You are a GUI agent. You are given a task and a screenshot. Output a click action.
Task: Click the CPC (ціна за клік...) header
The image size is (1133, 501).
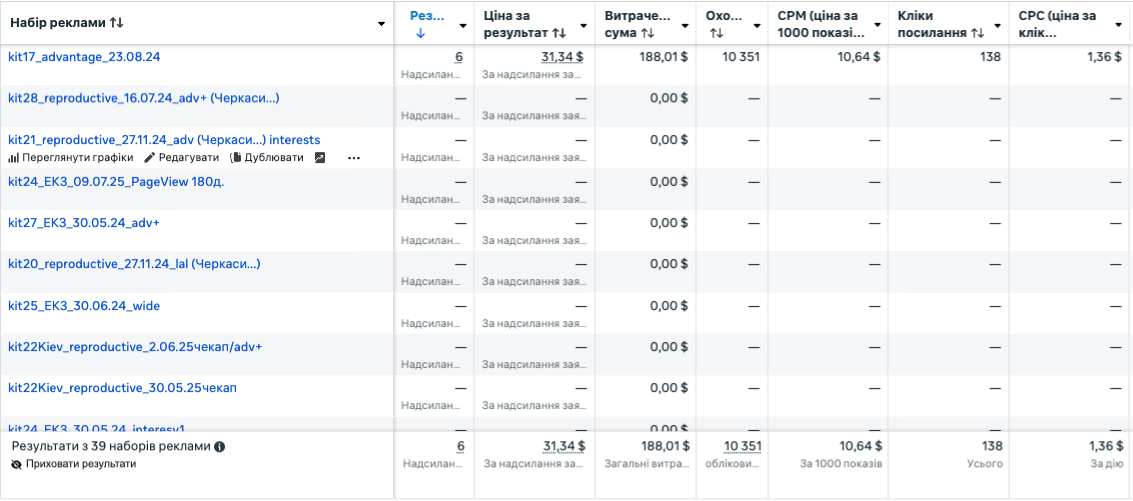[x=1057, y=24]
